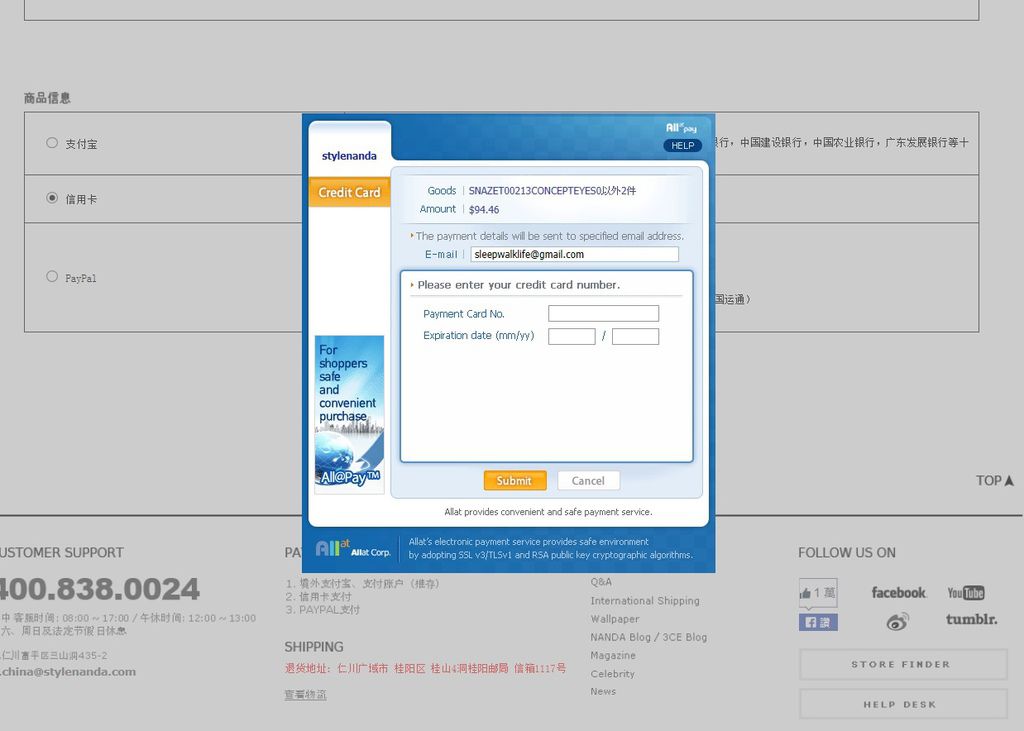Click the 查看物流 tracking link

pyautogui.click(x=305, y=694)
